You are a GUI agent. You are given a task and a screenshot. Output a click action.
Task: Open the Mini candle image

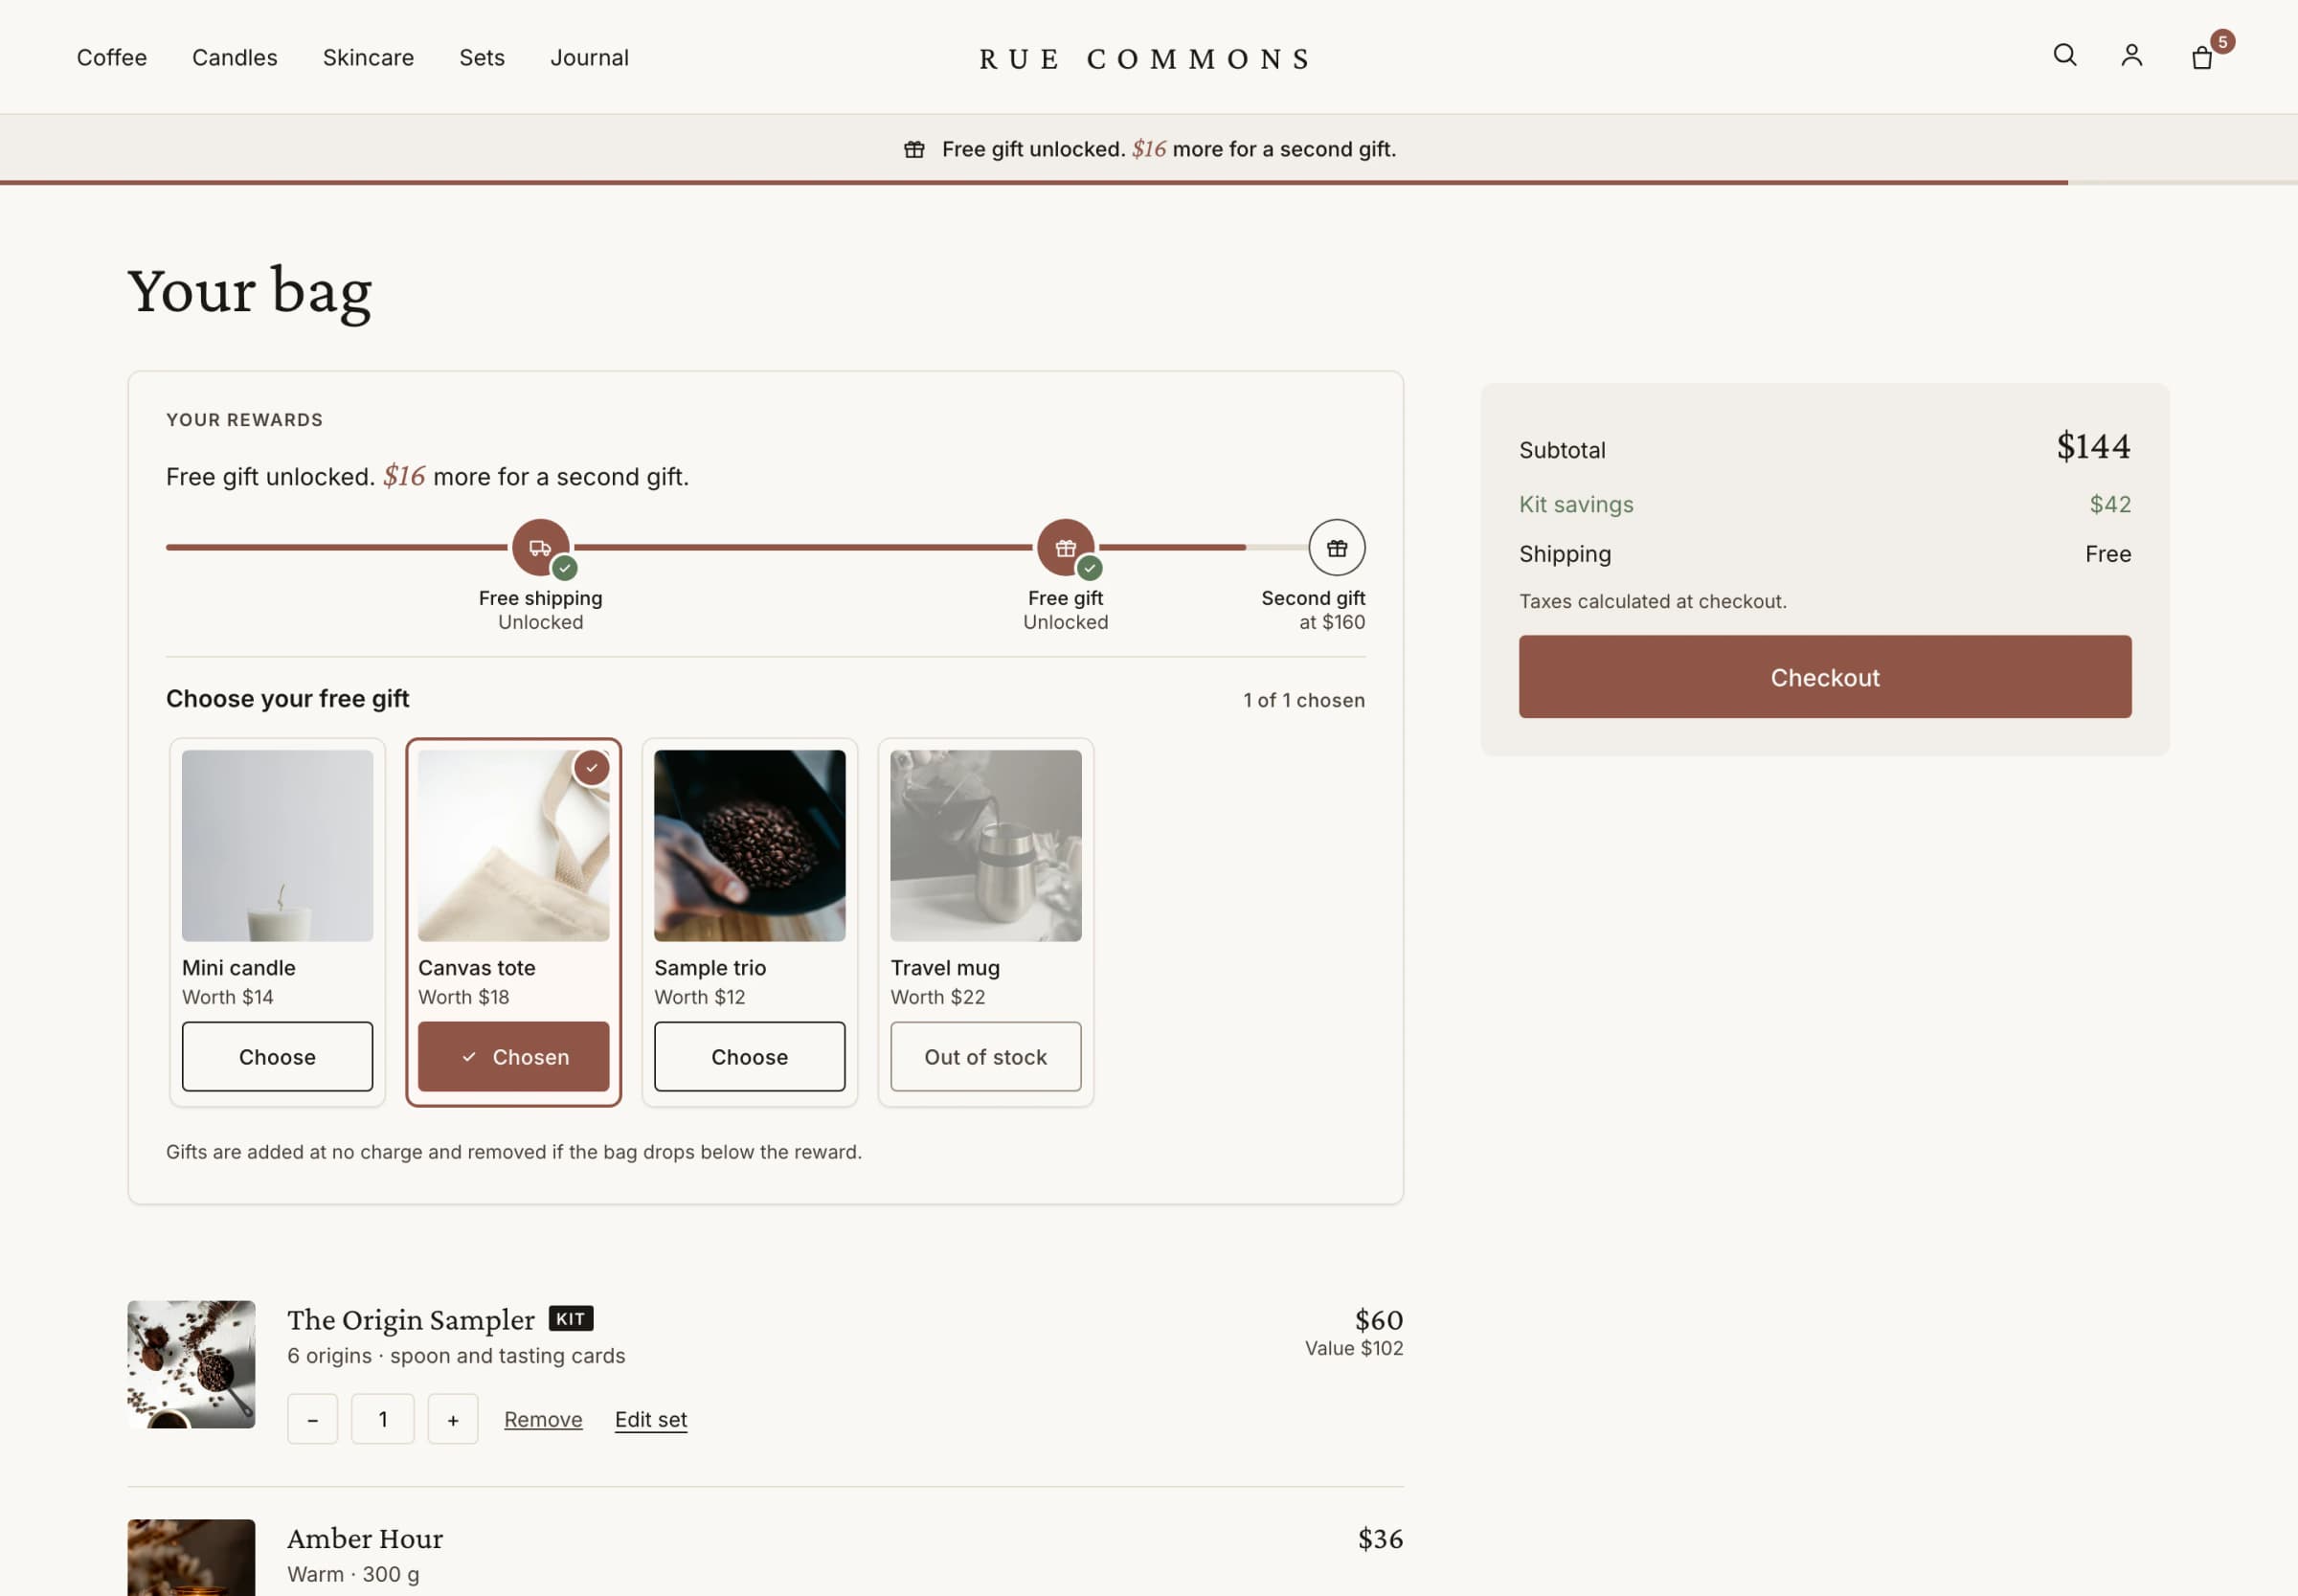point(277,845)
